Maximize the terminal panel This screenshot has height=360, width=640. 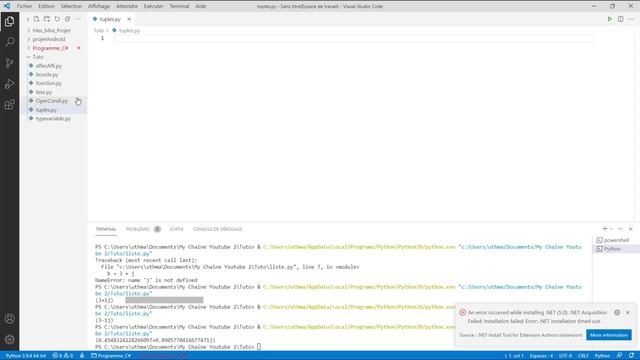[620, 229]
